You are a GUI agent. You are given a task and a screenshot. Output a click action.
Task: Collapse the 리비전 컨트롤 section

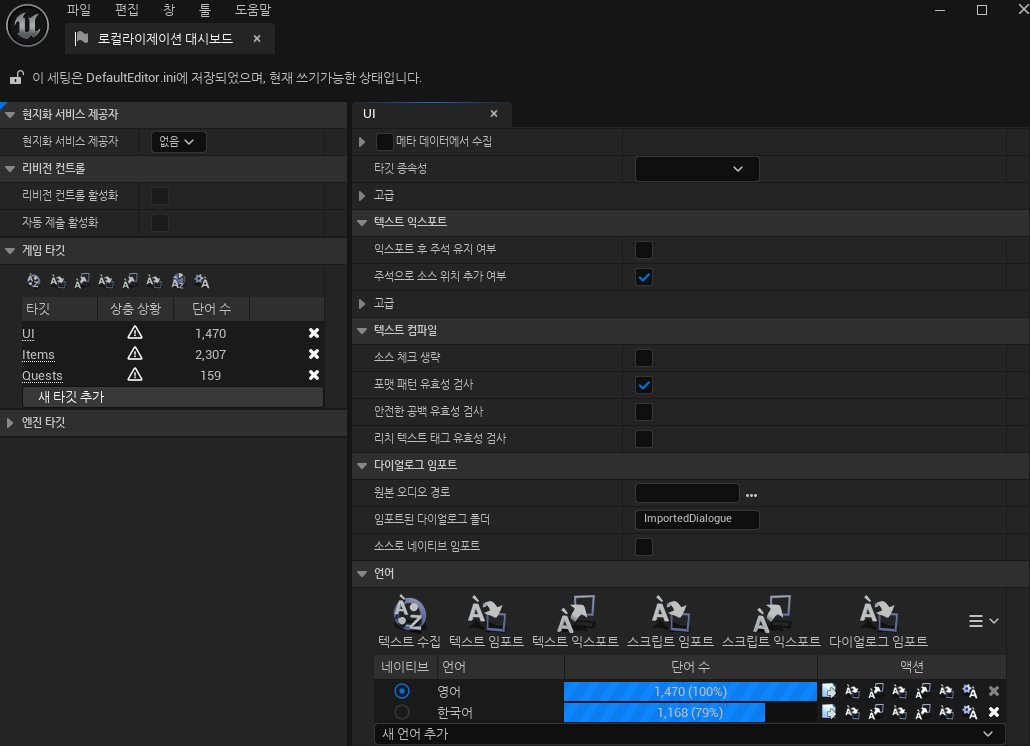[x=10, y=169]
